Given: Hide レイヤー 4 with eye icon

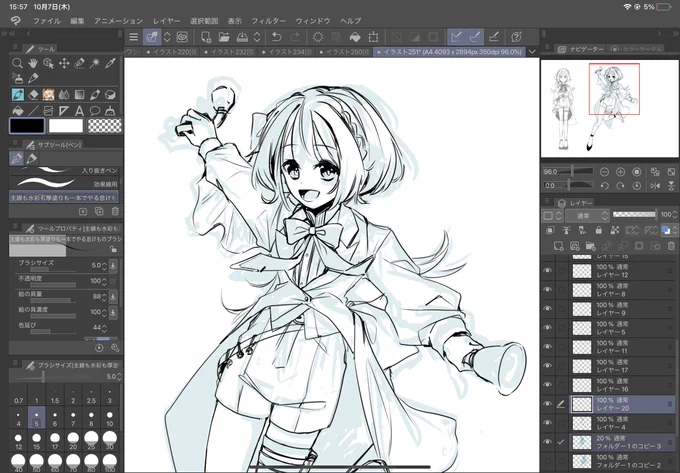Looking at the screenshot, I should [548, 423].
